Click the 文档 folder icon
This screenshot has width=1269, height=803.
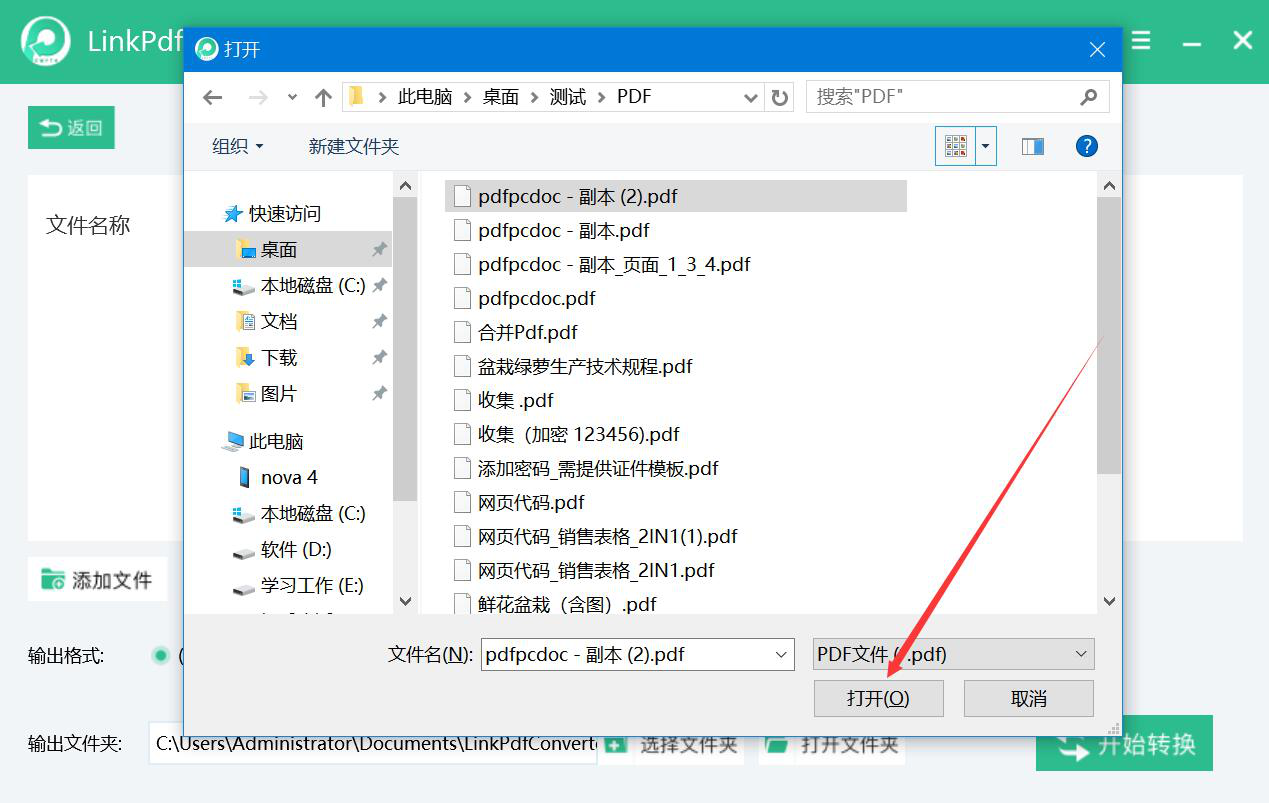click(x=244, y=321)
